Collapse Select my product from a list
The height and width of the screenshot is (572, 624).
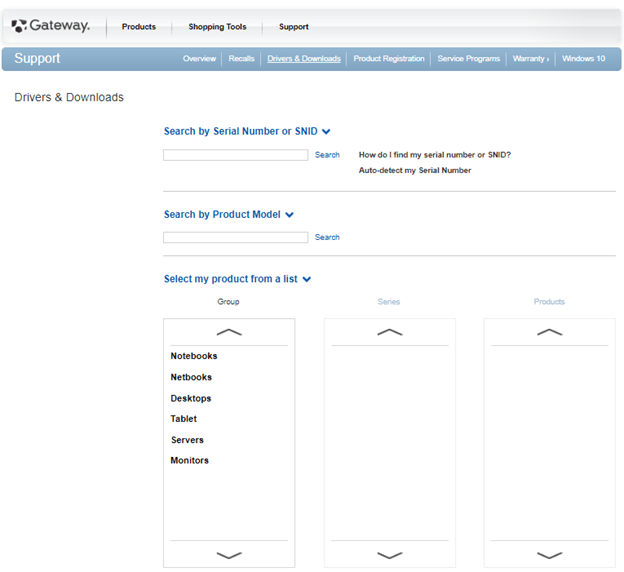click(x=238, y=279)
